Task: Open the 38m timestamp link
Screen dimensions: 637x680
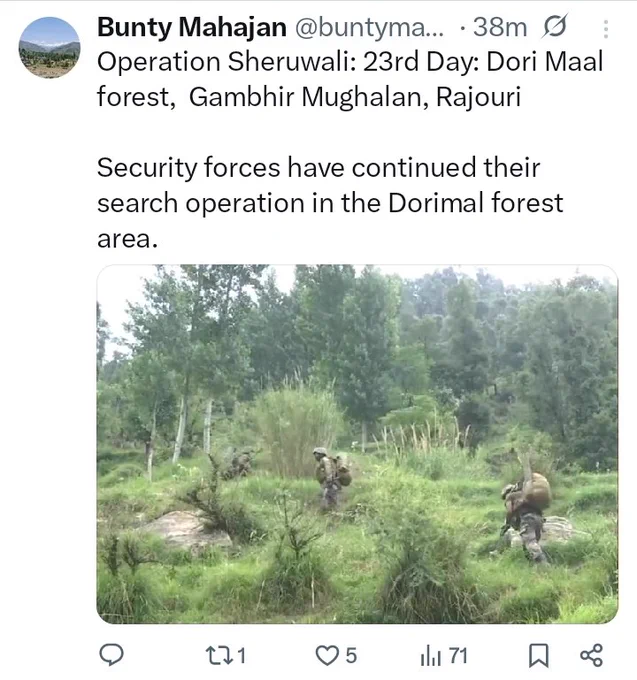Action: 500,27
